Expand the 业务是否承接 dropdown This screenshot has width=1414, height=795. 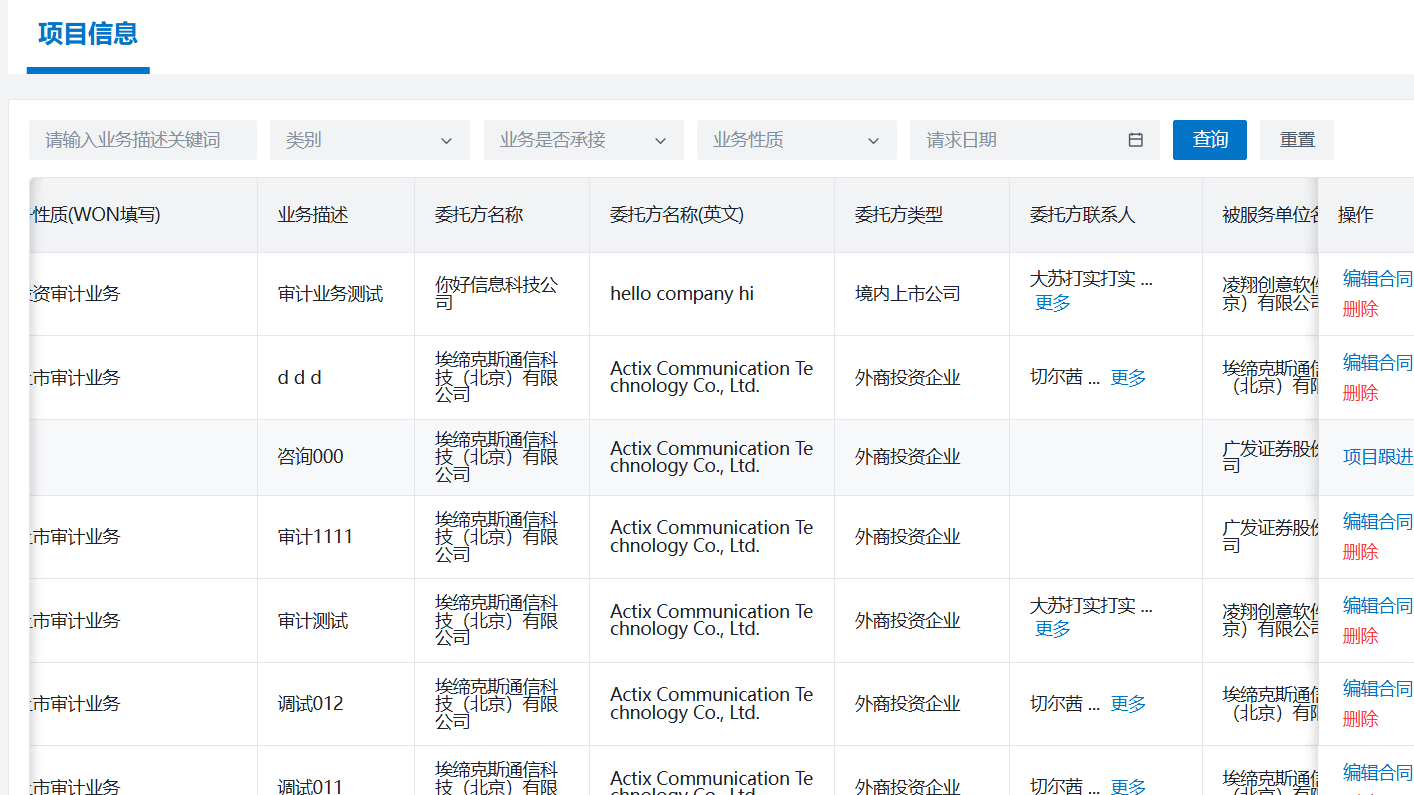click(x=583, y=140)
